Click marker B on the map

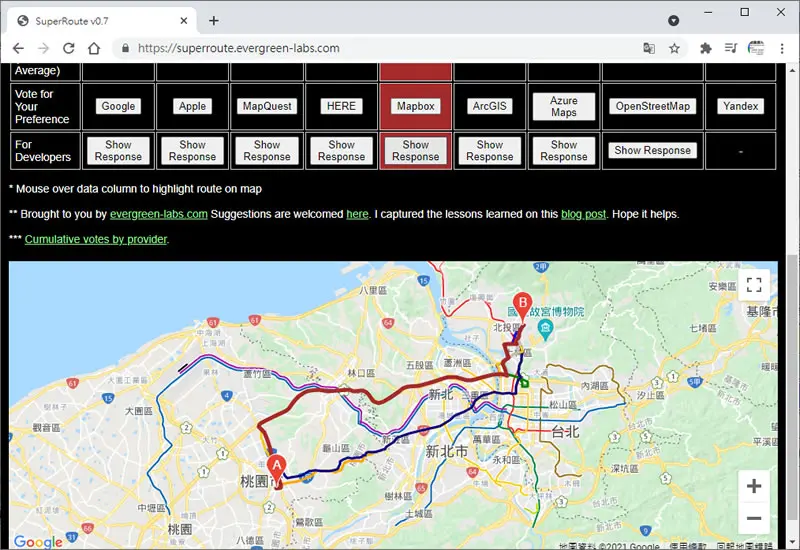(x=522, y=306)
